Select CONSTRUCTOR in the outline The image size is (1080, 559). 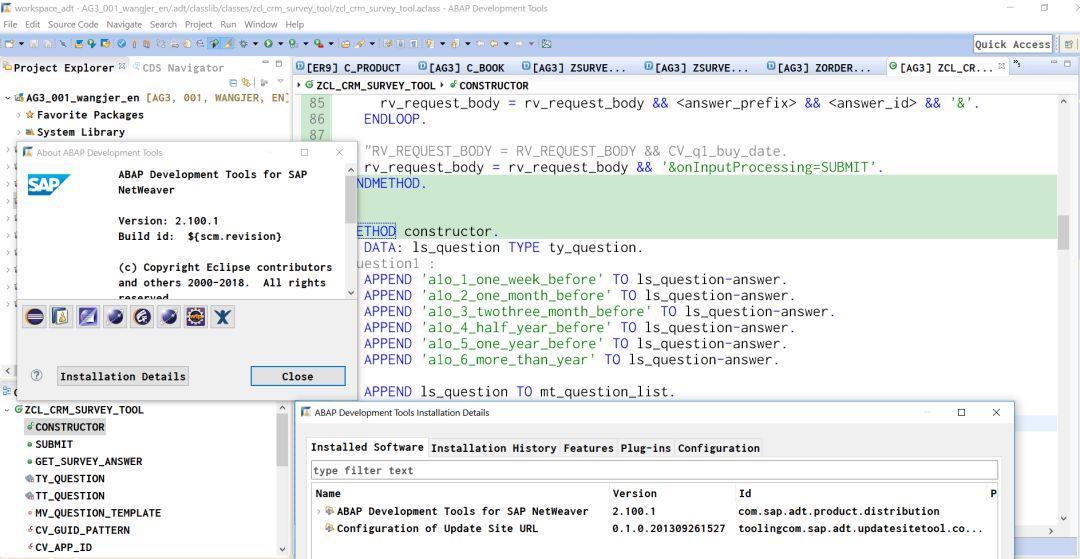[70, 427]
